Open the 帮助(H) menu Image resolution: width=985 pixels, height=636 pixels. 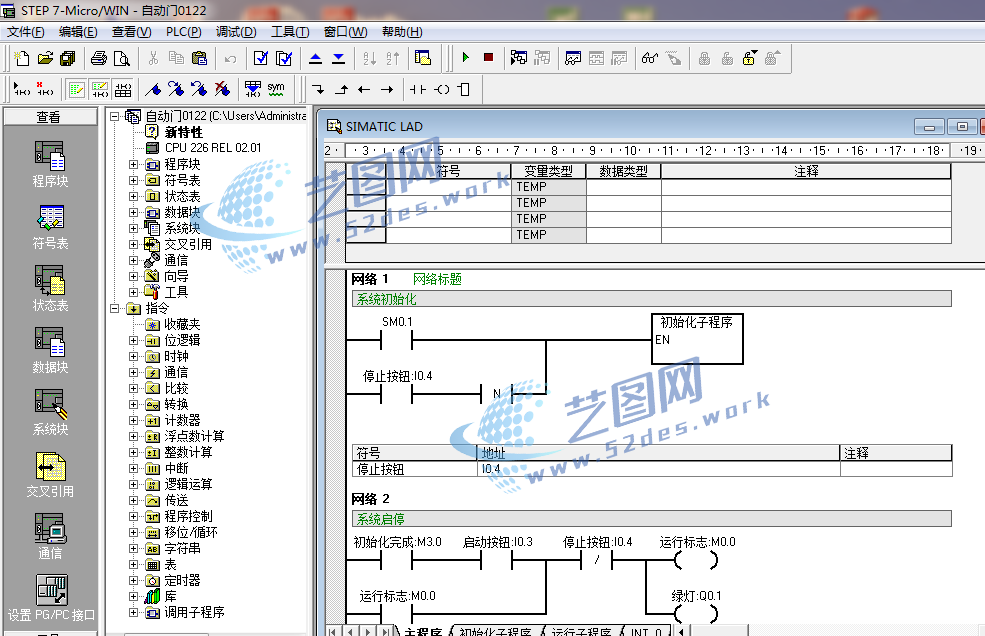(x=402, y=31)
